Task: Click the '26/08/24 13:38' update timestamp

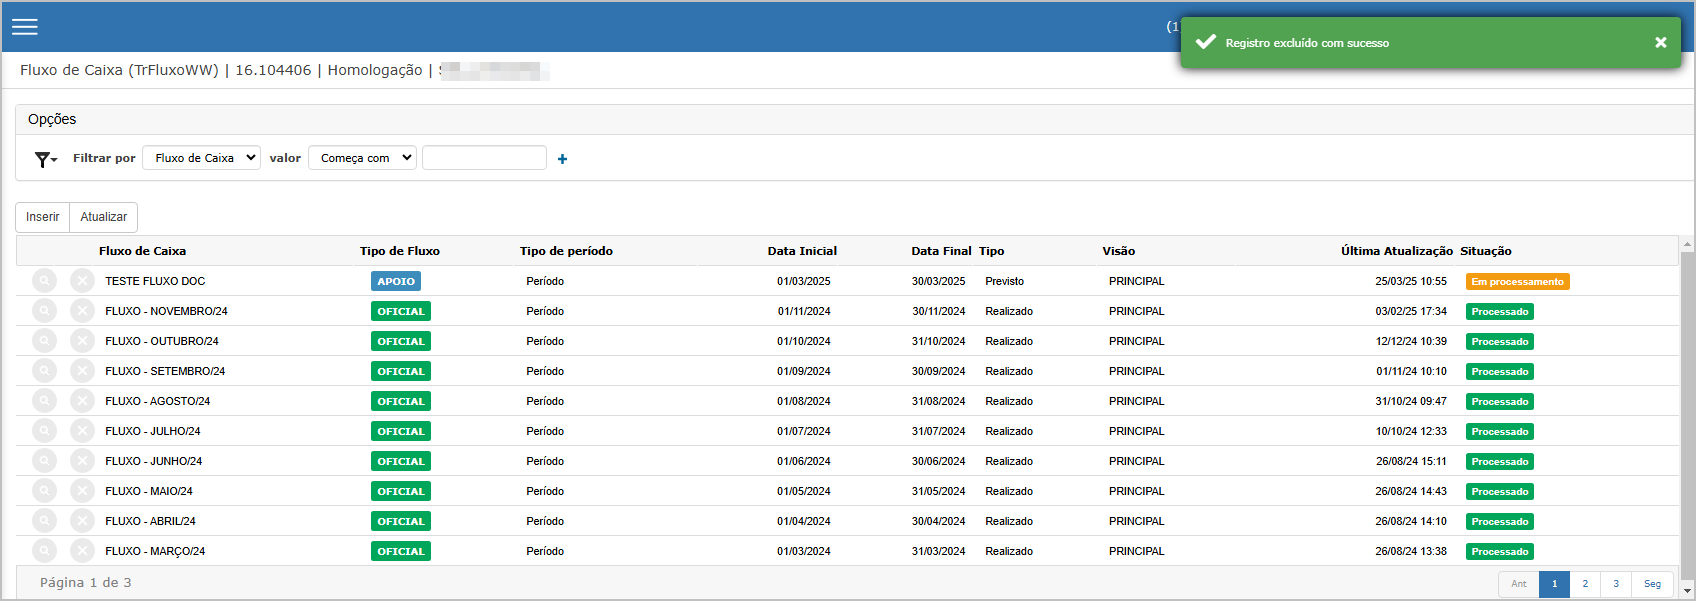Action: (1411, 551)
